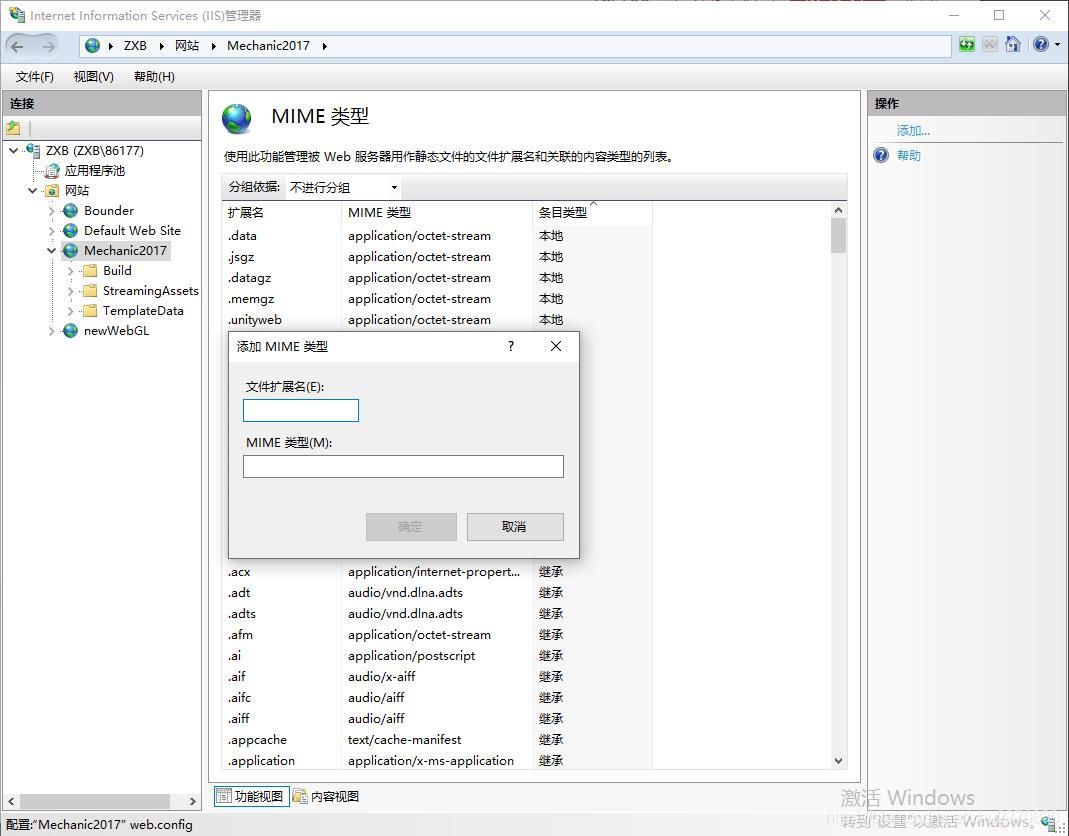Open the 文件(F) menu

tap(35, 76)
